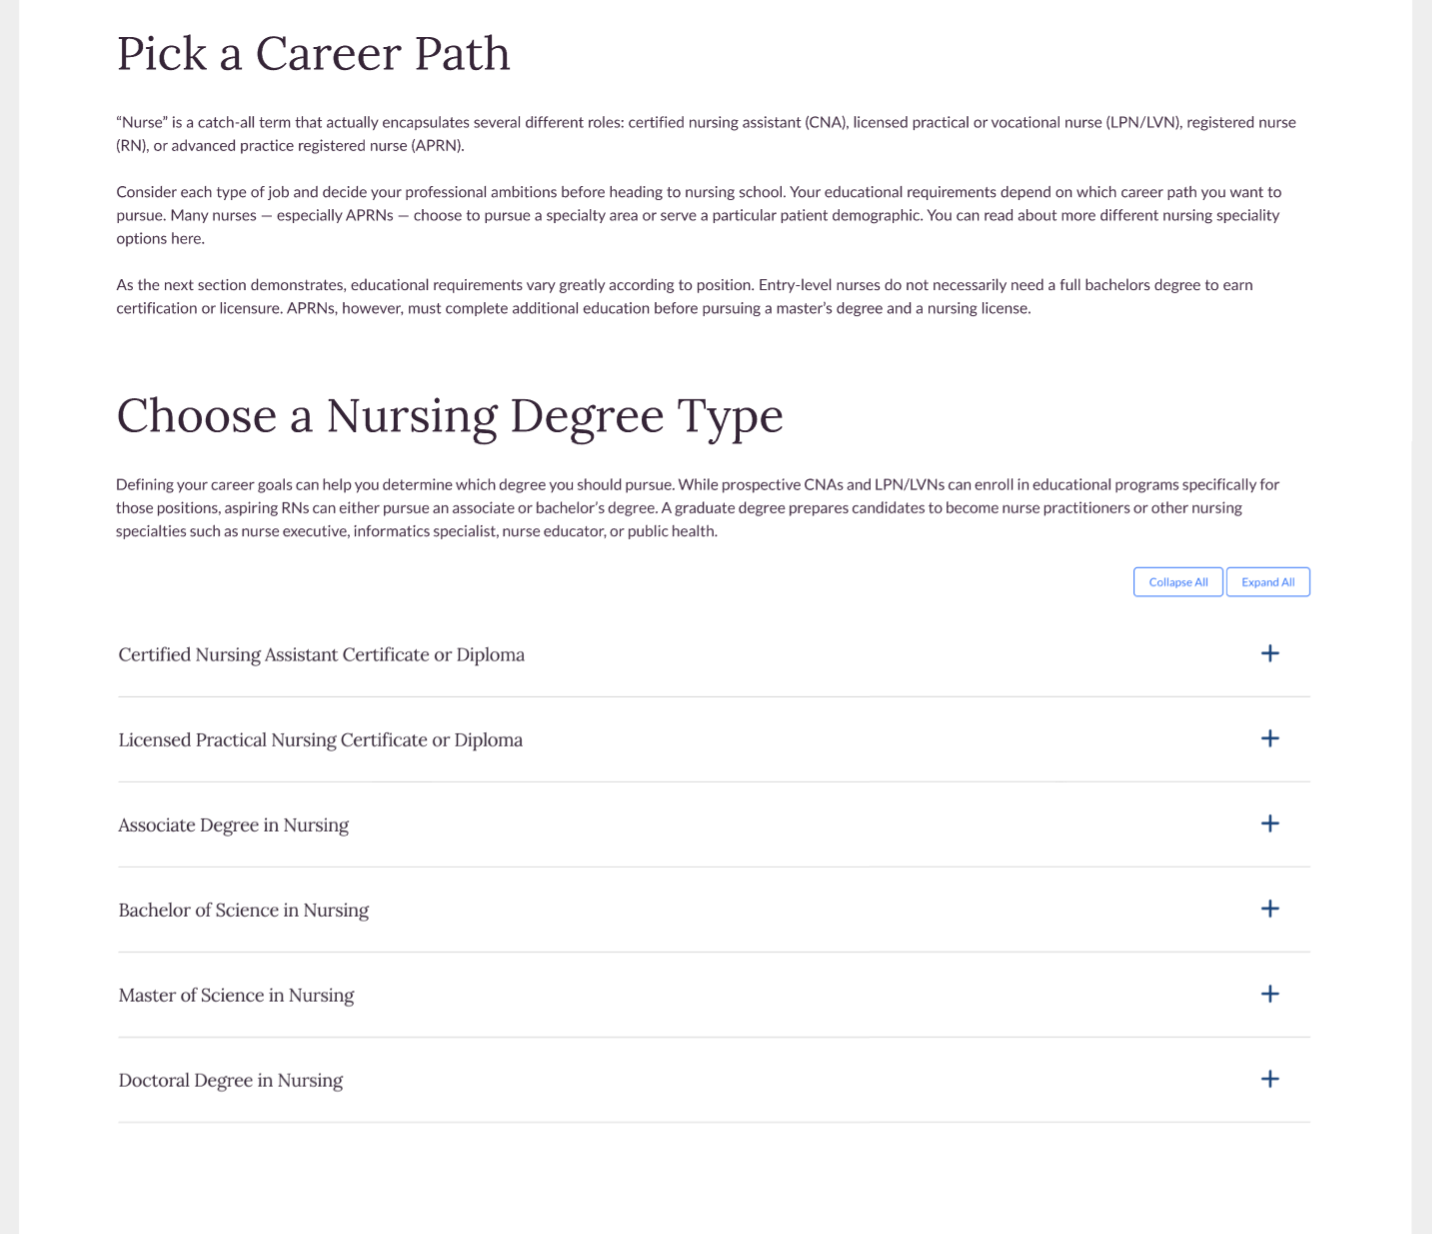
Task: Click the plus icon for Master of Science in Nursing
Action: 1270,993
